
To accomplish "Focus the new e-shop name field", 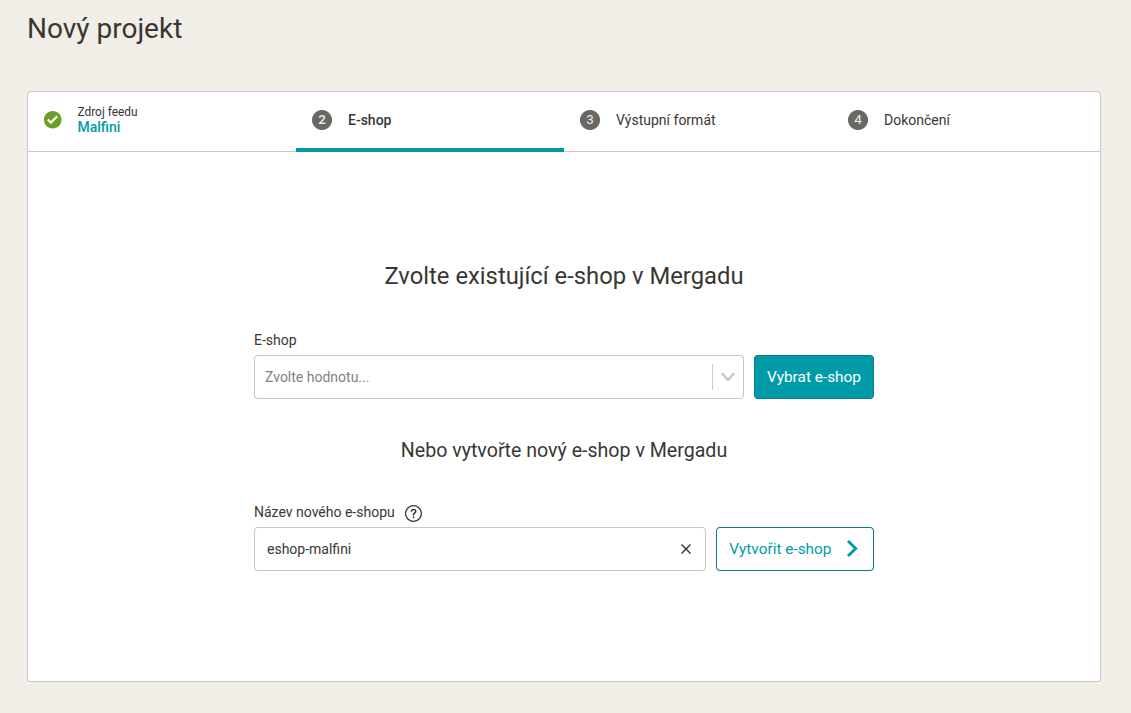I will click(x=480, y=549).
